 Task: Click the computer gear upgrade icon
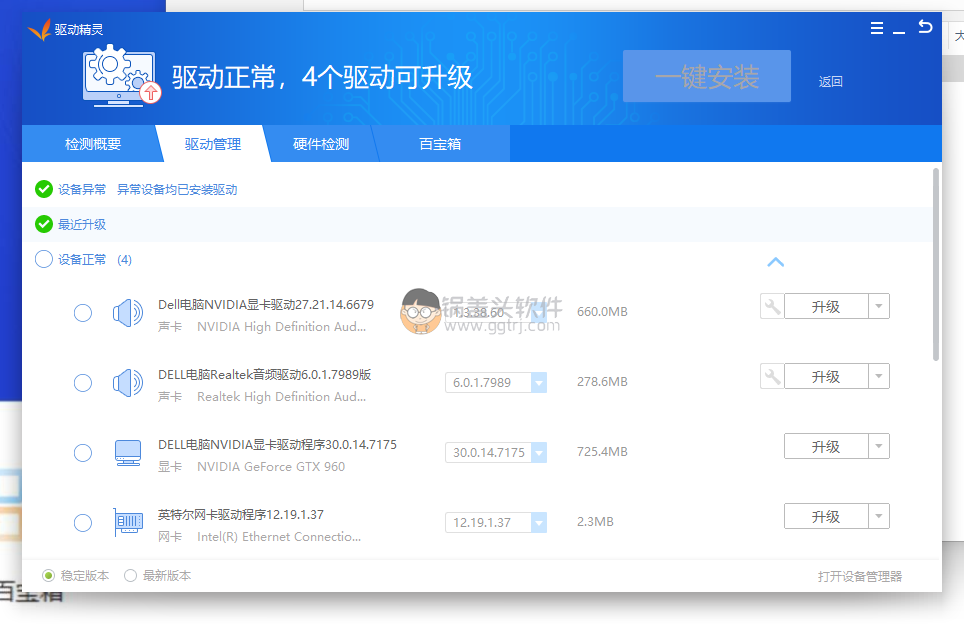(120, 76)
